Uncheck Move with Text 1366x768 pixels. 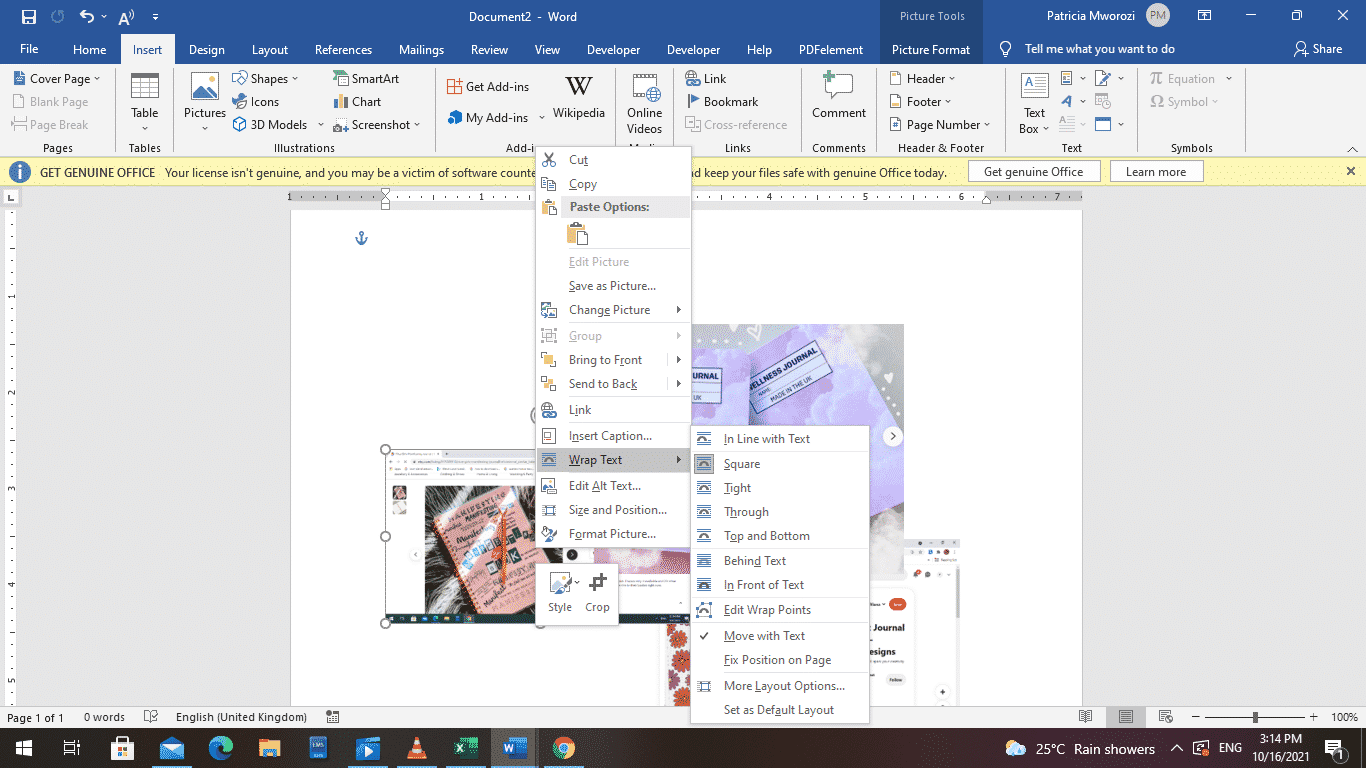click(x=764, y=635)
